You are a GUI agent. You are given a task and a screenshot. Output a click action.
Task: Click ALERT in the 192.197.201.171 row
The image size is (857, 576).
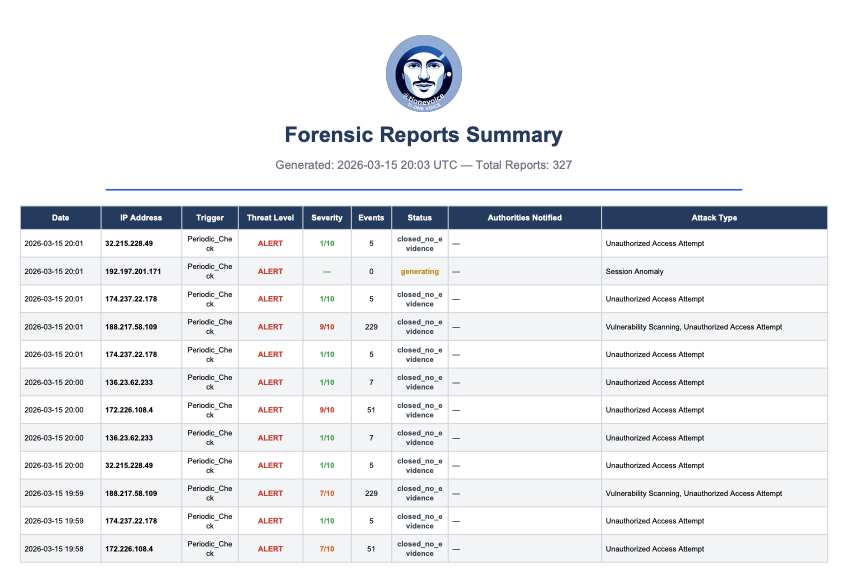[271, 271]
